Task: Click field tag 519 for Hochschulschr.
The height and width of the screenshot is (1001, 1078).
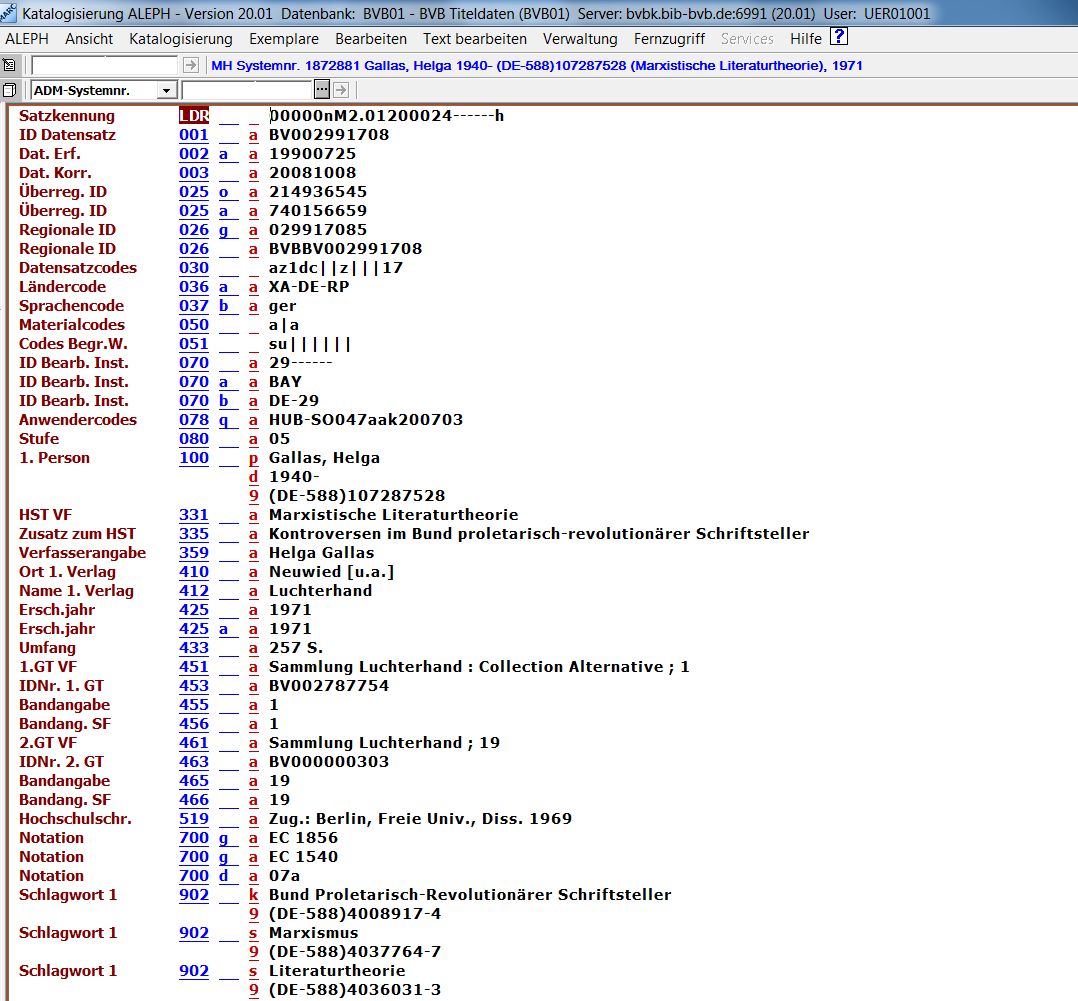Action: click(x=194, y=819)
